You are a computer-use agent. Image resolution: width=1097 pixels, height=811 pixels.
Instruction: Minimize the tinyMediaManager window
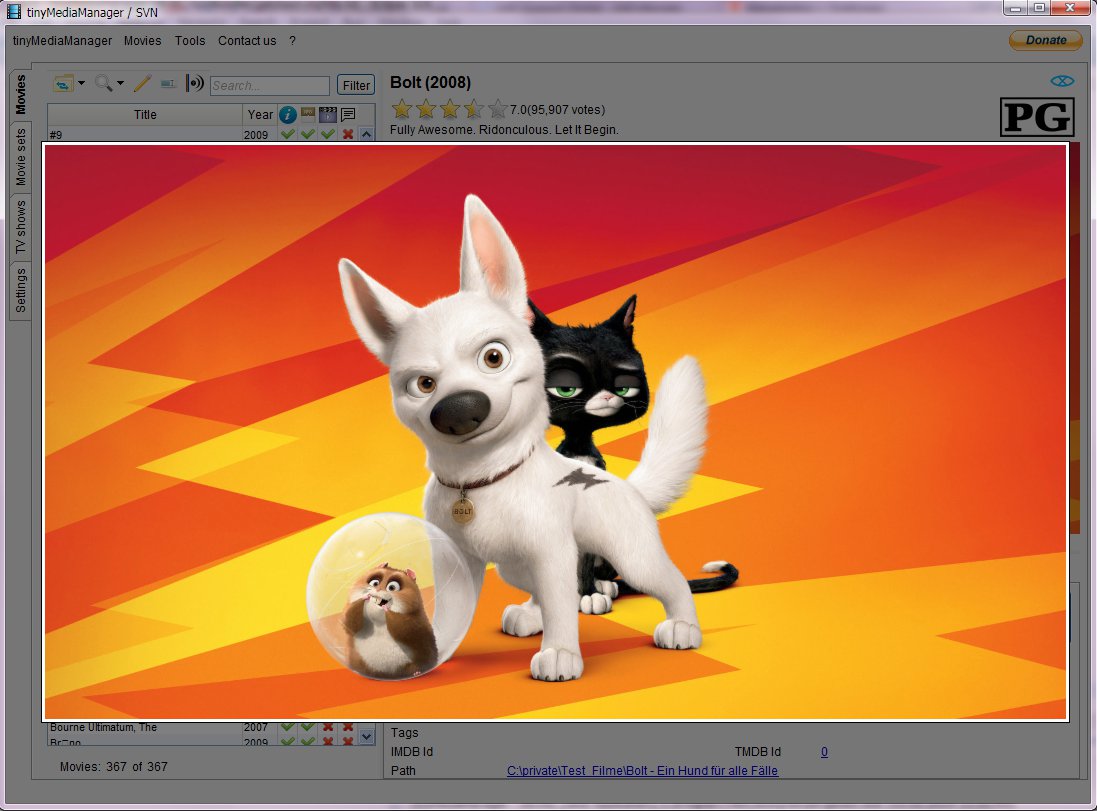click(1016, 8)
